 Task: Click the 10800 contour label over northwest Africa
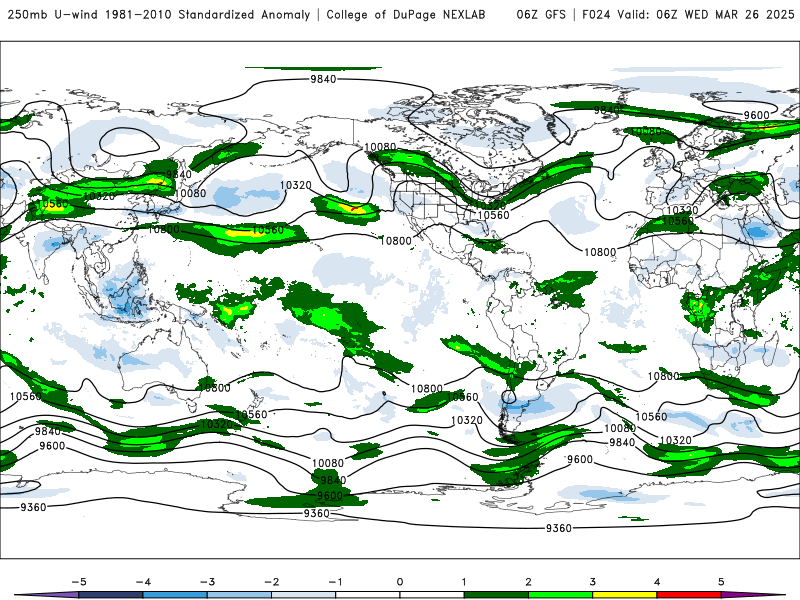pos(600,252)
